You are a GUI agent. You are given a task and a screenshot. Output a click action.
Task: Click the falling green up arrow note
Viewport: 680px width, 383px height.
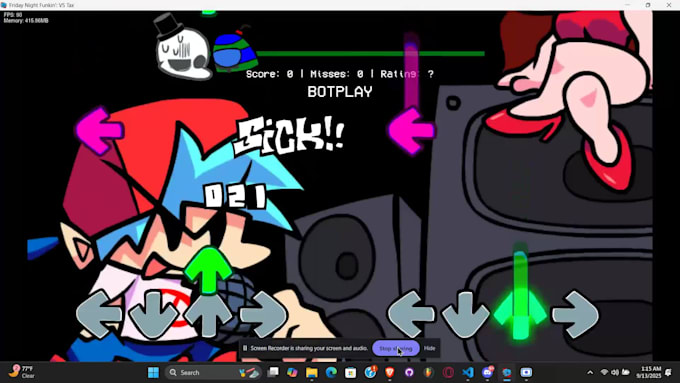coord(209,270)
